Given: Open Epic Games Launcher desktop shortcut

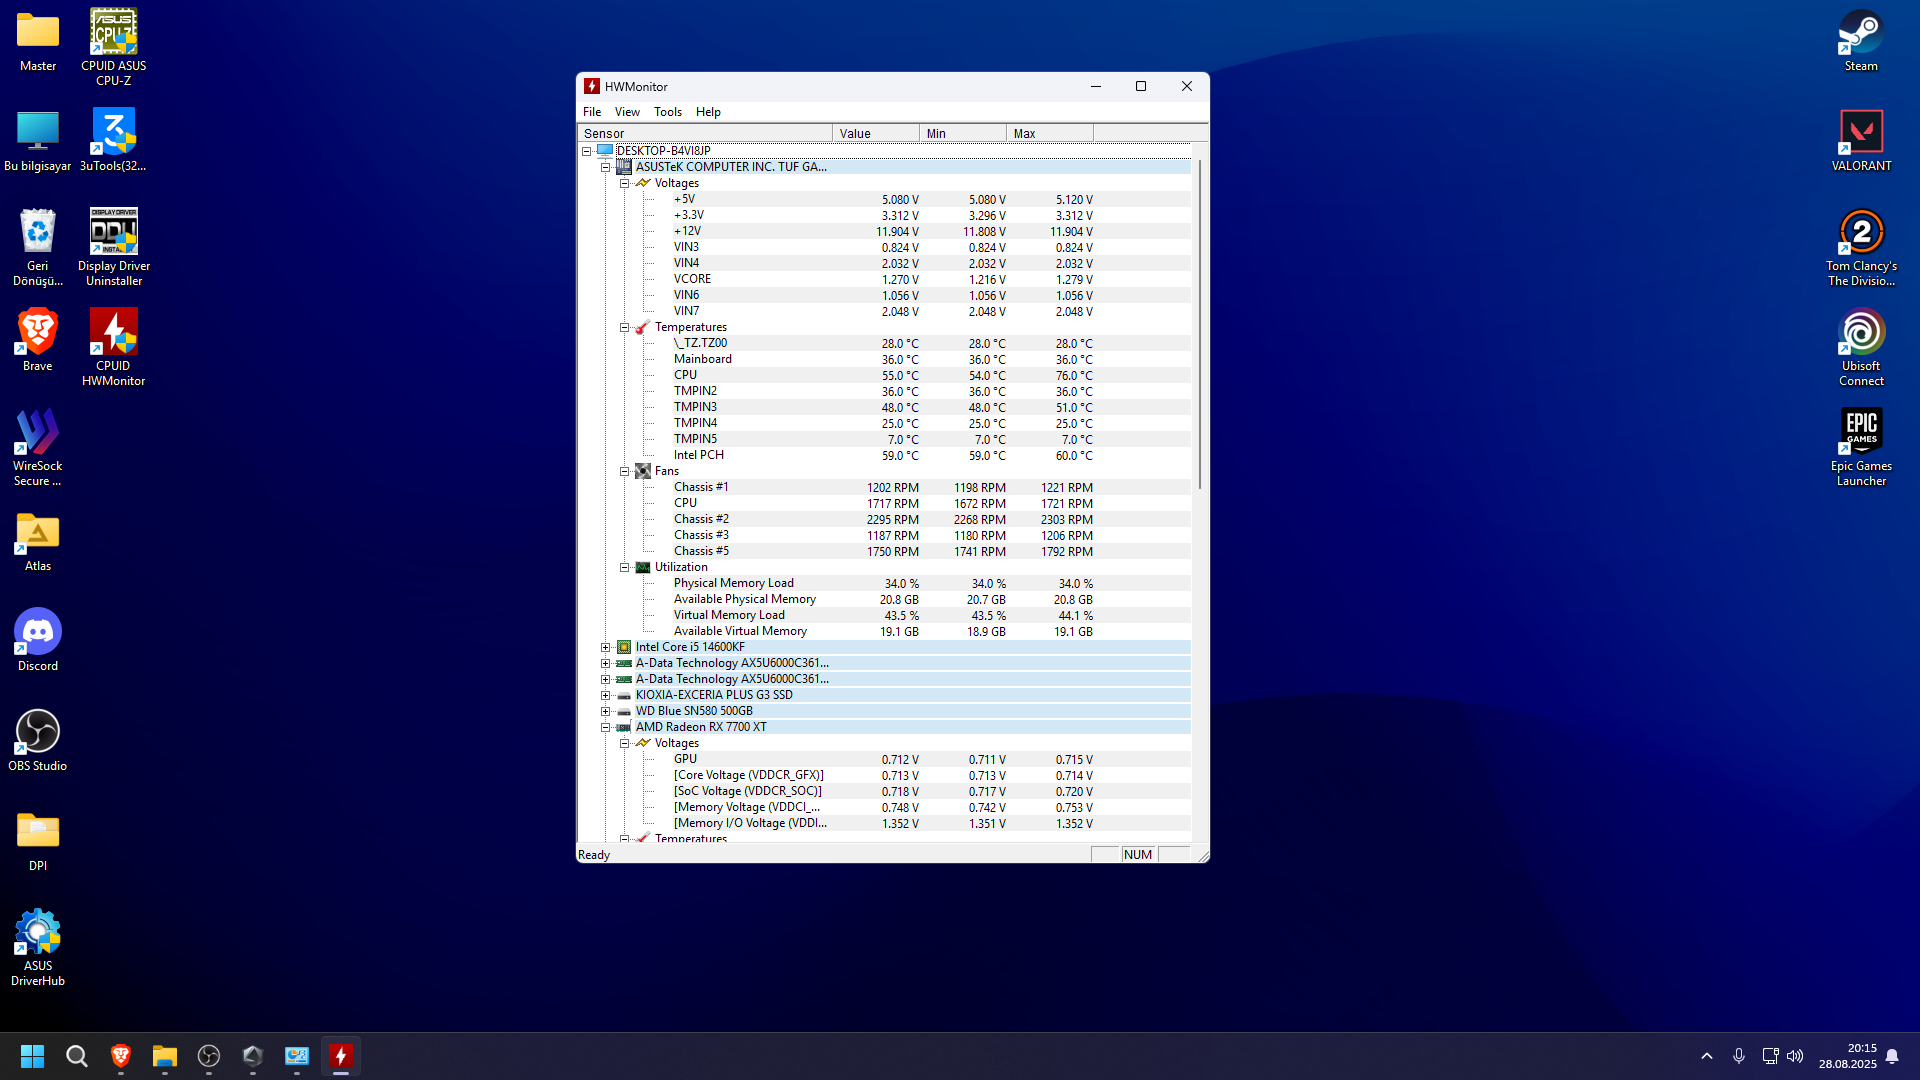Looking at the screenshot, I should point(1861,448).
